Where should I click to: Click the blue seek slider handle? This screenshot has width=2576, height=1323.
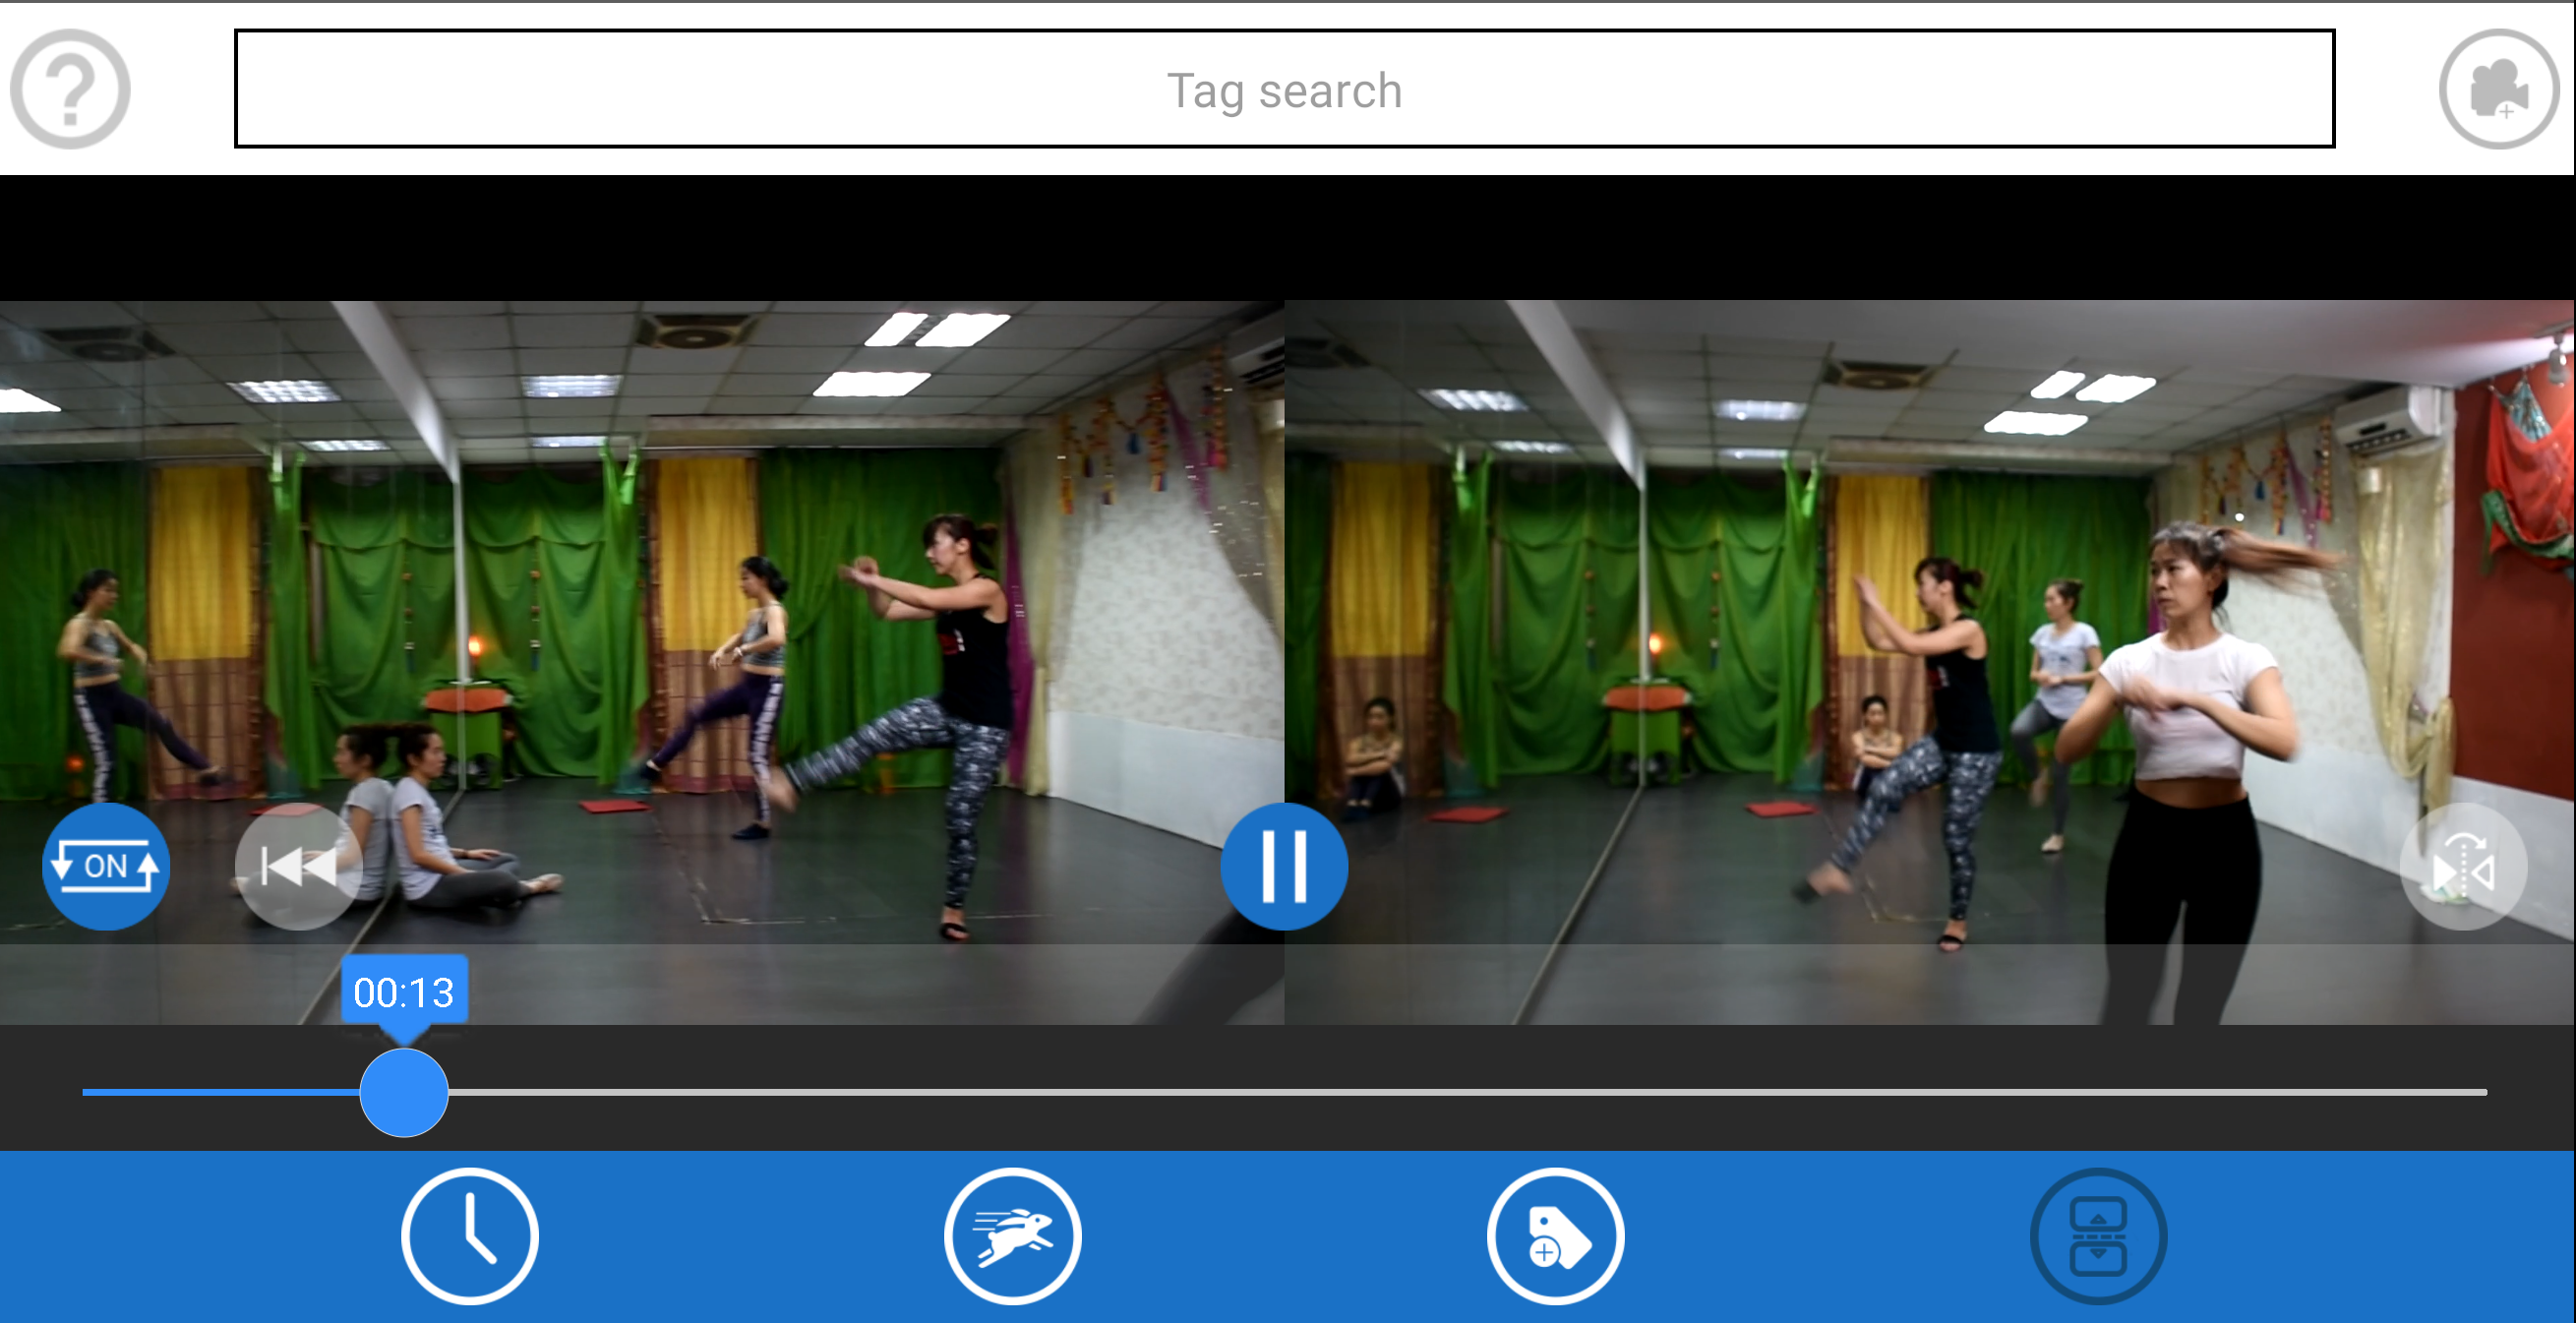(x=404, y=1092)
